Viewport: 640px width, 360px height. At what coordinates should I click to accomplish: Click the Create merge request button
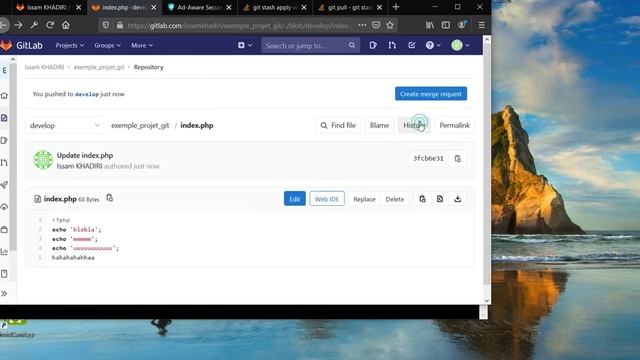pos(431,94)
